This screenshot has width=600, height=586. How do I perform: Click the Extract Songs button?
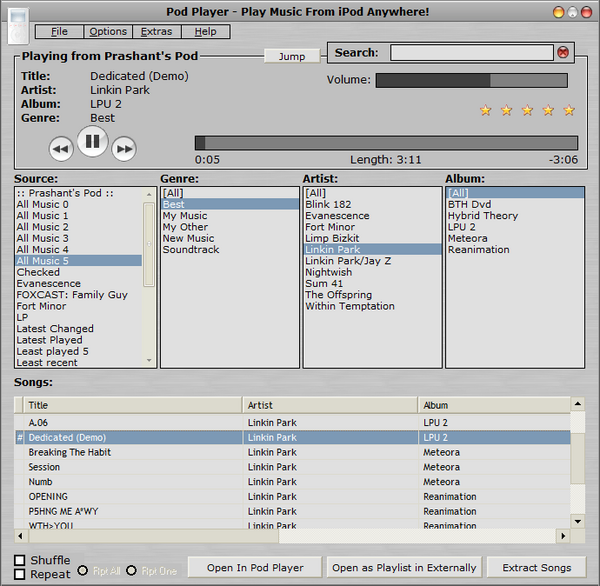point(536,567)
